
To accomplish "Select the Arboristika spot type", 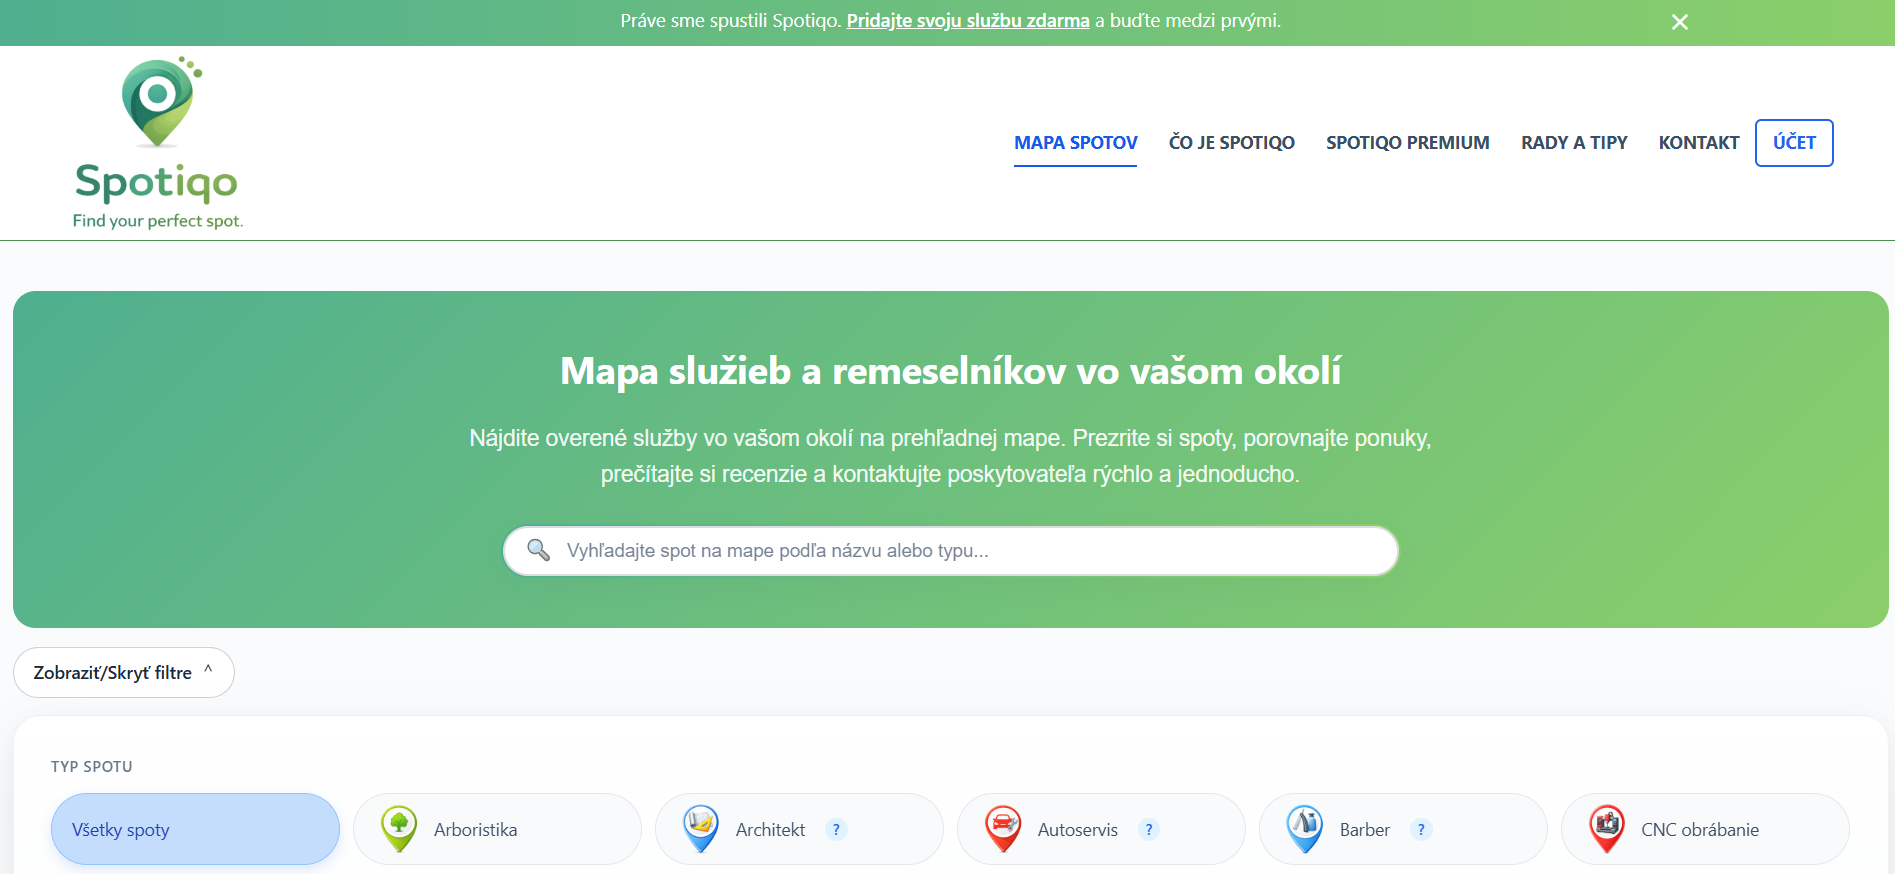I will (x=497, y=829).
